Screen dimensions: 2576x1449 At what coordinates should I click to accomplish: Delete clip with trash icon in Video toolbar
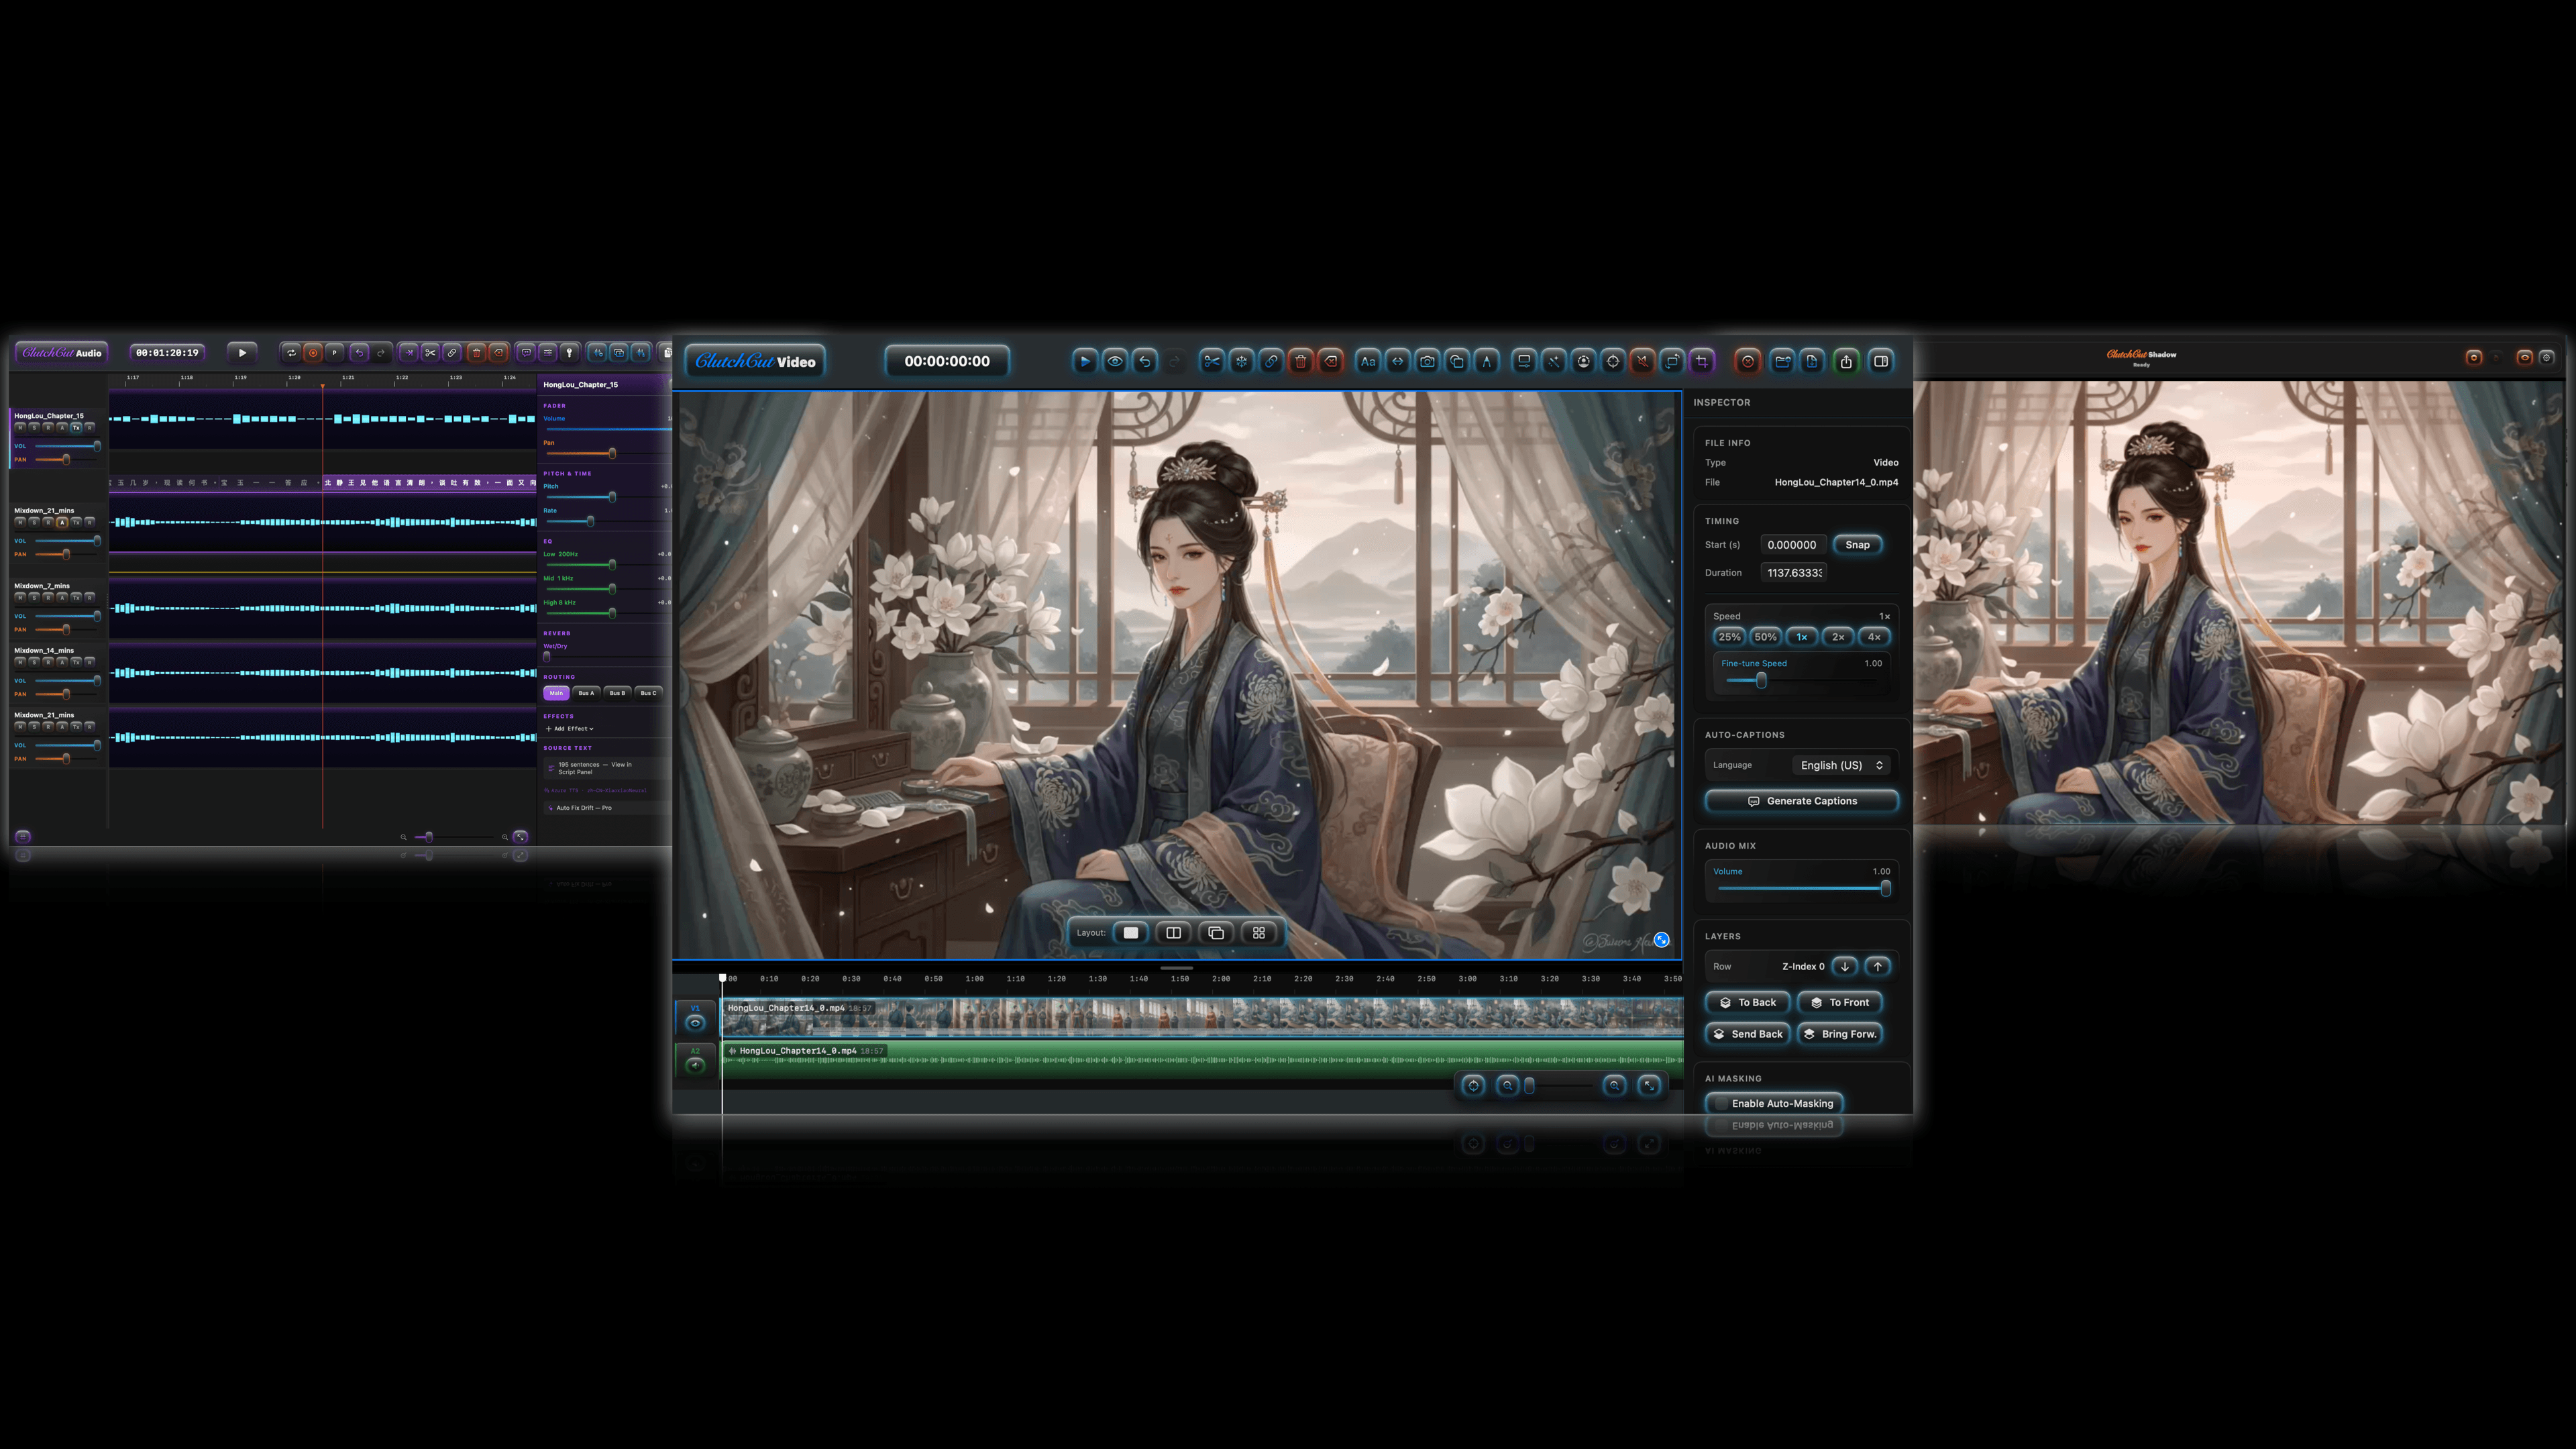pyautogui.click(x=1300, y=361)
